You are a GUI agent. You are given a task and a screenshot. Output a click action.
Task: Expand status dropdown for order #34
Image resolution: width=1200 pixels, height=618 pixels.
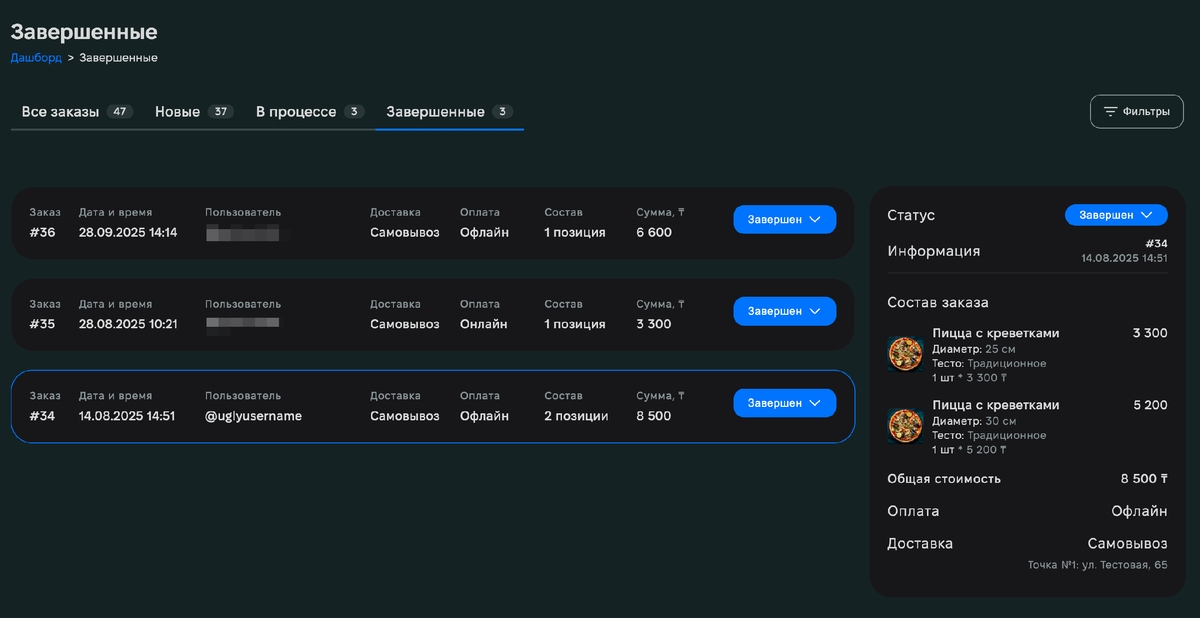[784, 403]
